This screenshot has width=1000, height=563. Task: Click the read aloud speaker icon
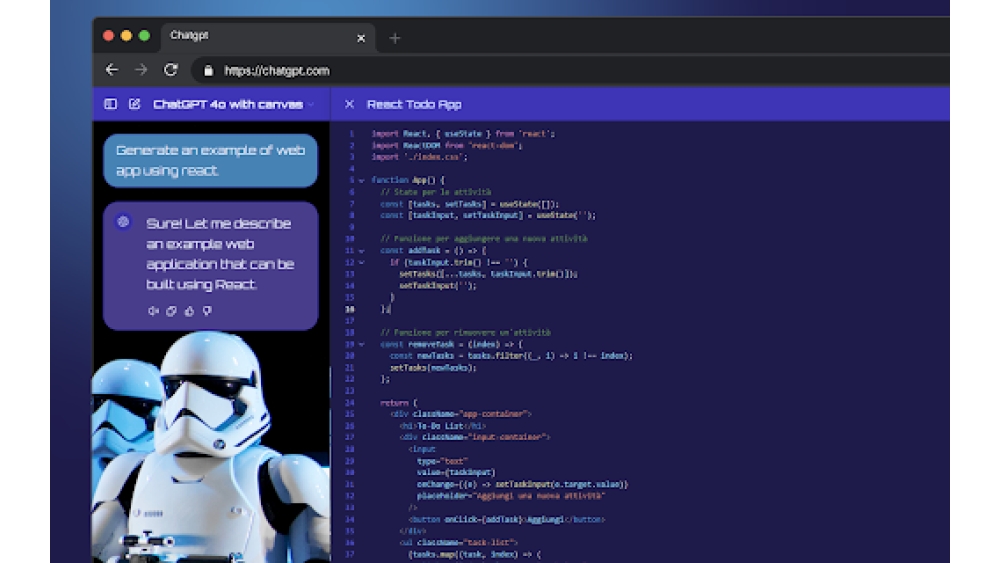tap(153, 311)
